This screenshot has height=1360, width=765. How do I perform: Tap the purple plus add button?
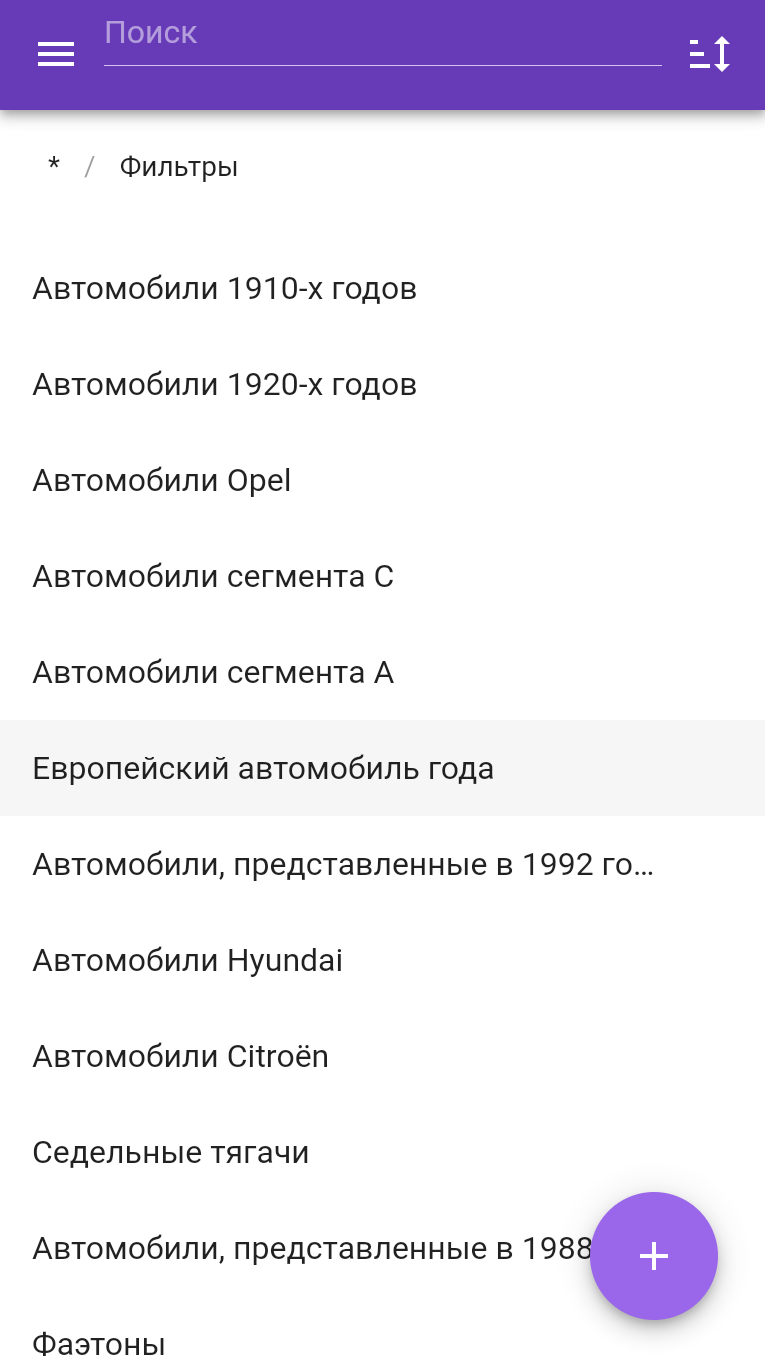(654, 1256)
